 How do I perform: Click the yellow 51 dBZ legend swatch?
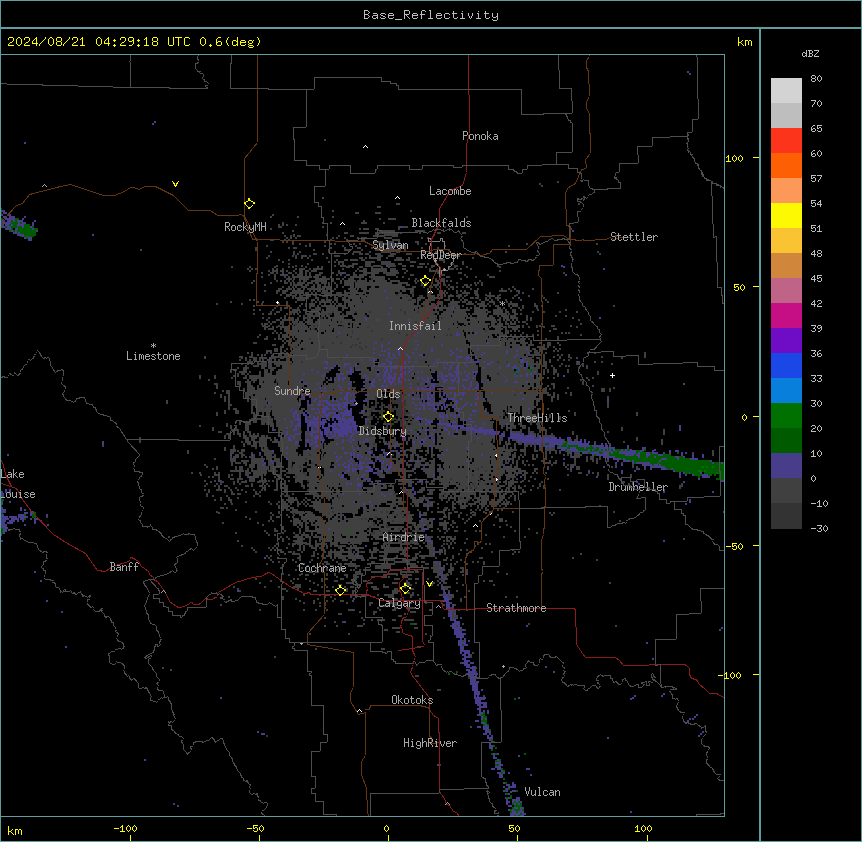pos(786,215)
